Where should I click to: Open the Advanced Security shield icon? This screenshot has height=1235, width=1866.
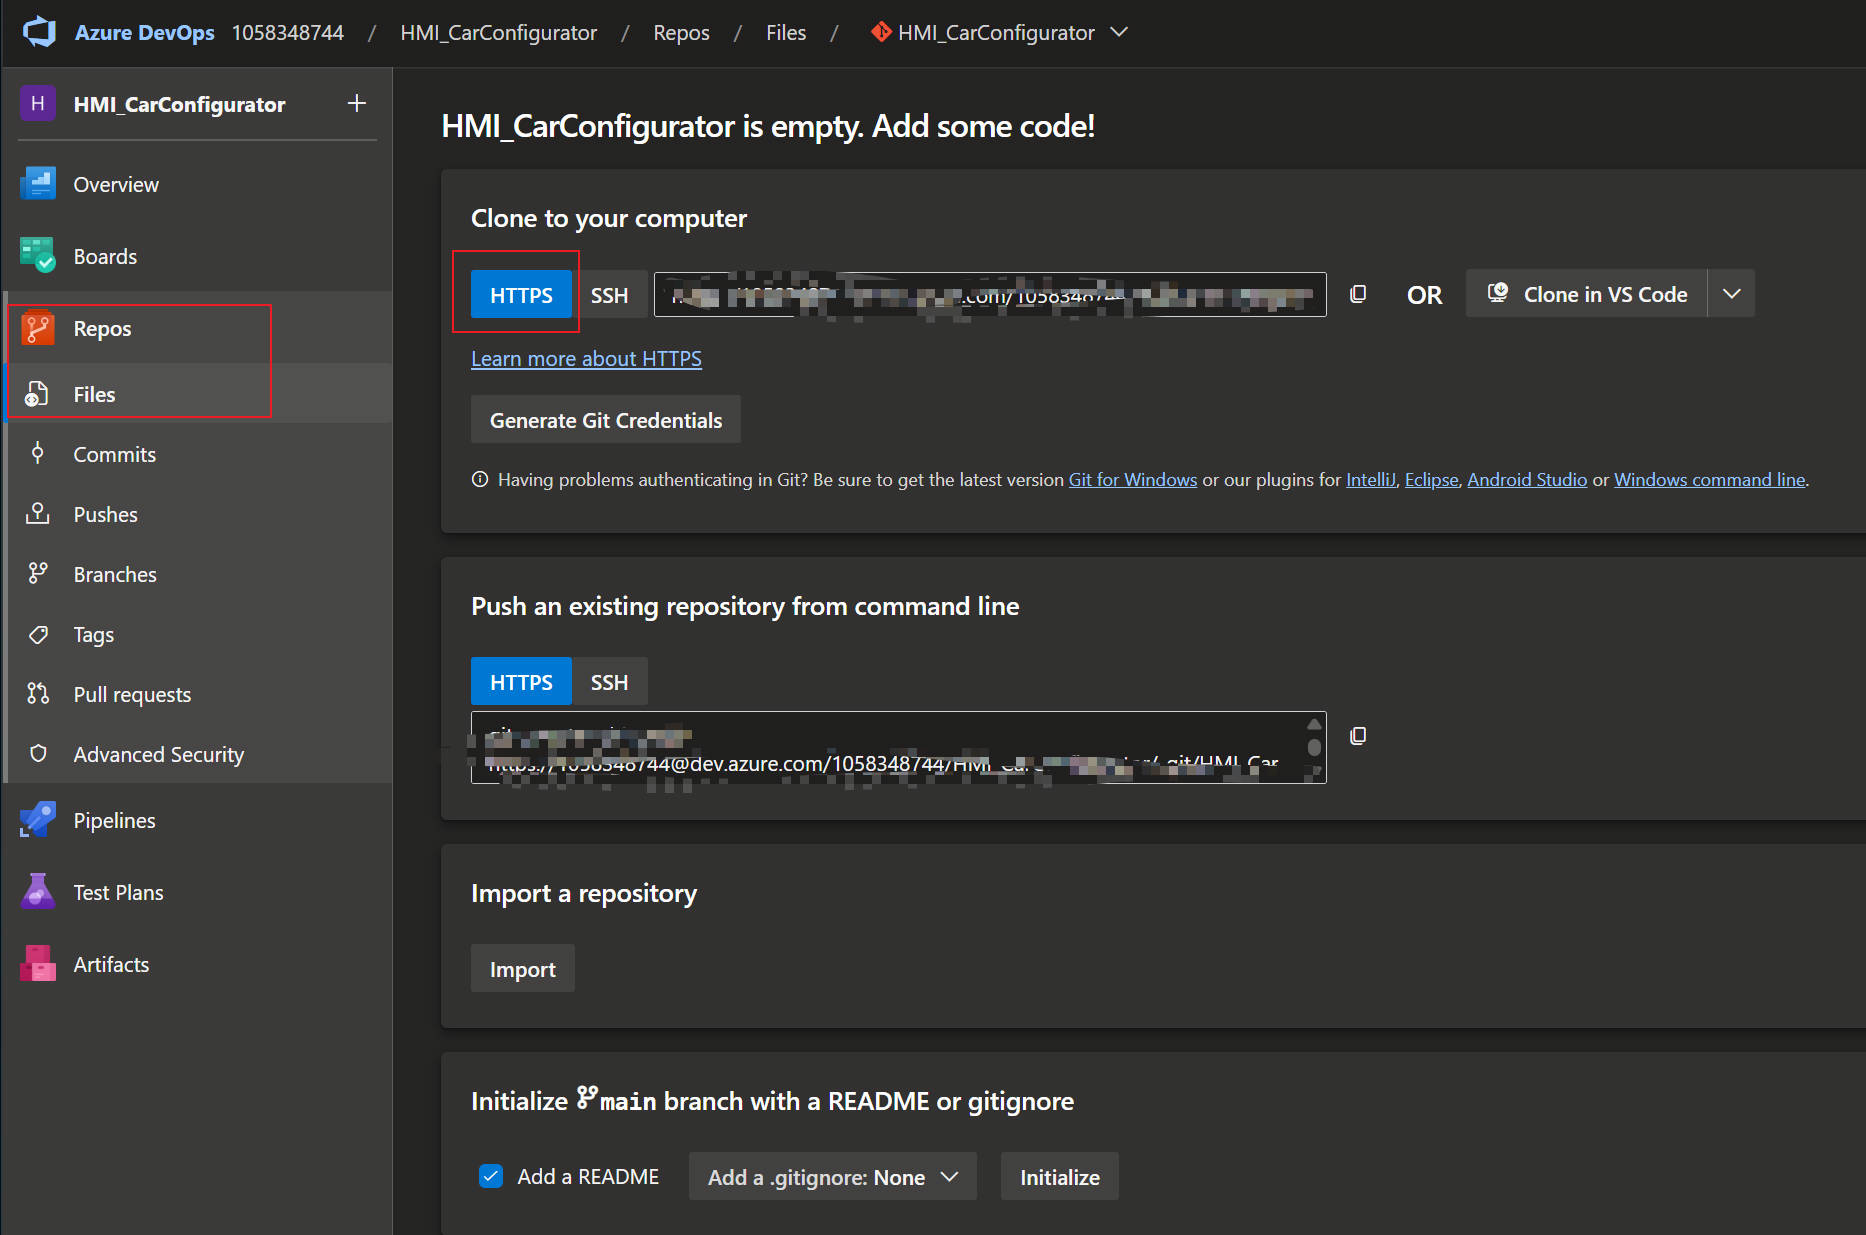(38, 754)
